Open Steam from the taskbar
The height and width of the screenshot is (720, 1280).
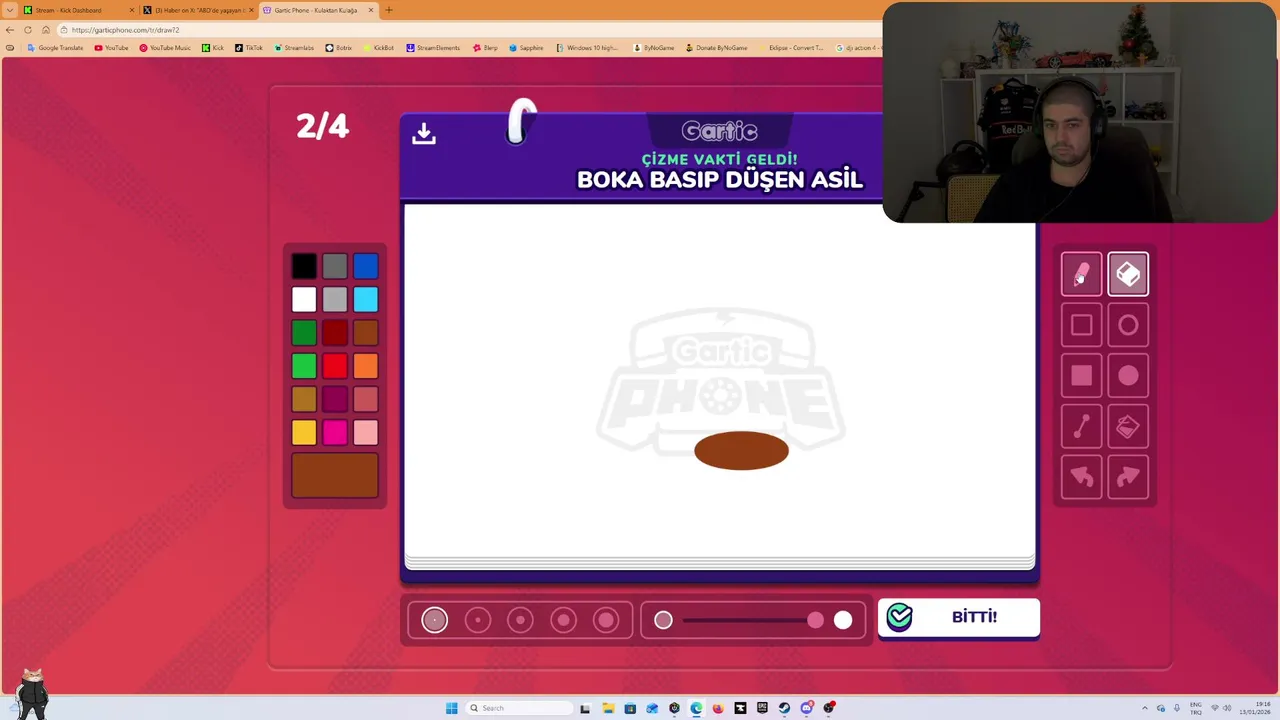784,708
